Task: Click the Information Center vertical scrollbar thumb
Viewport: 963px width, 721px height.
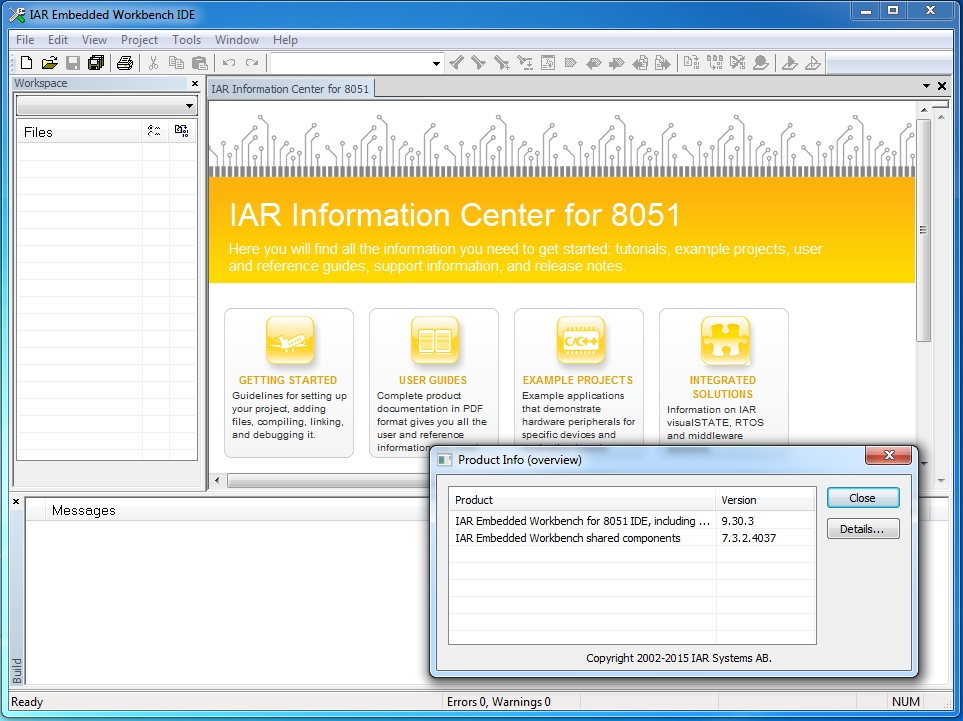Action: (x=923, y=230)
